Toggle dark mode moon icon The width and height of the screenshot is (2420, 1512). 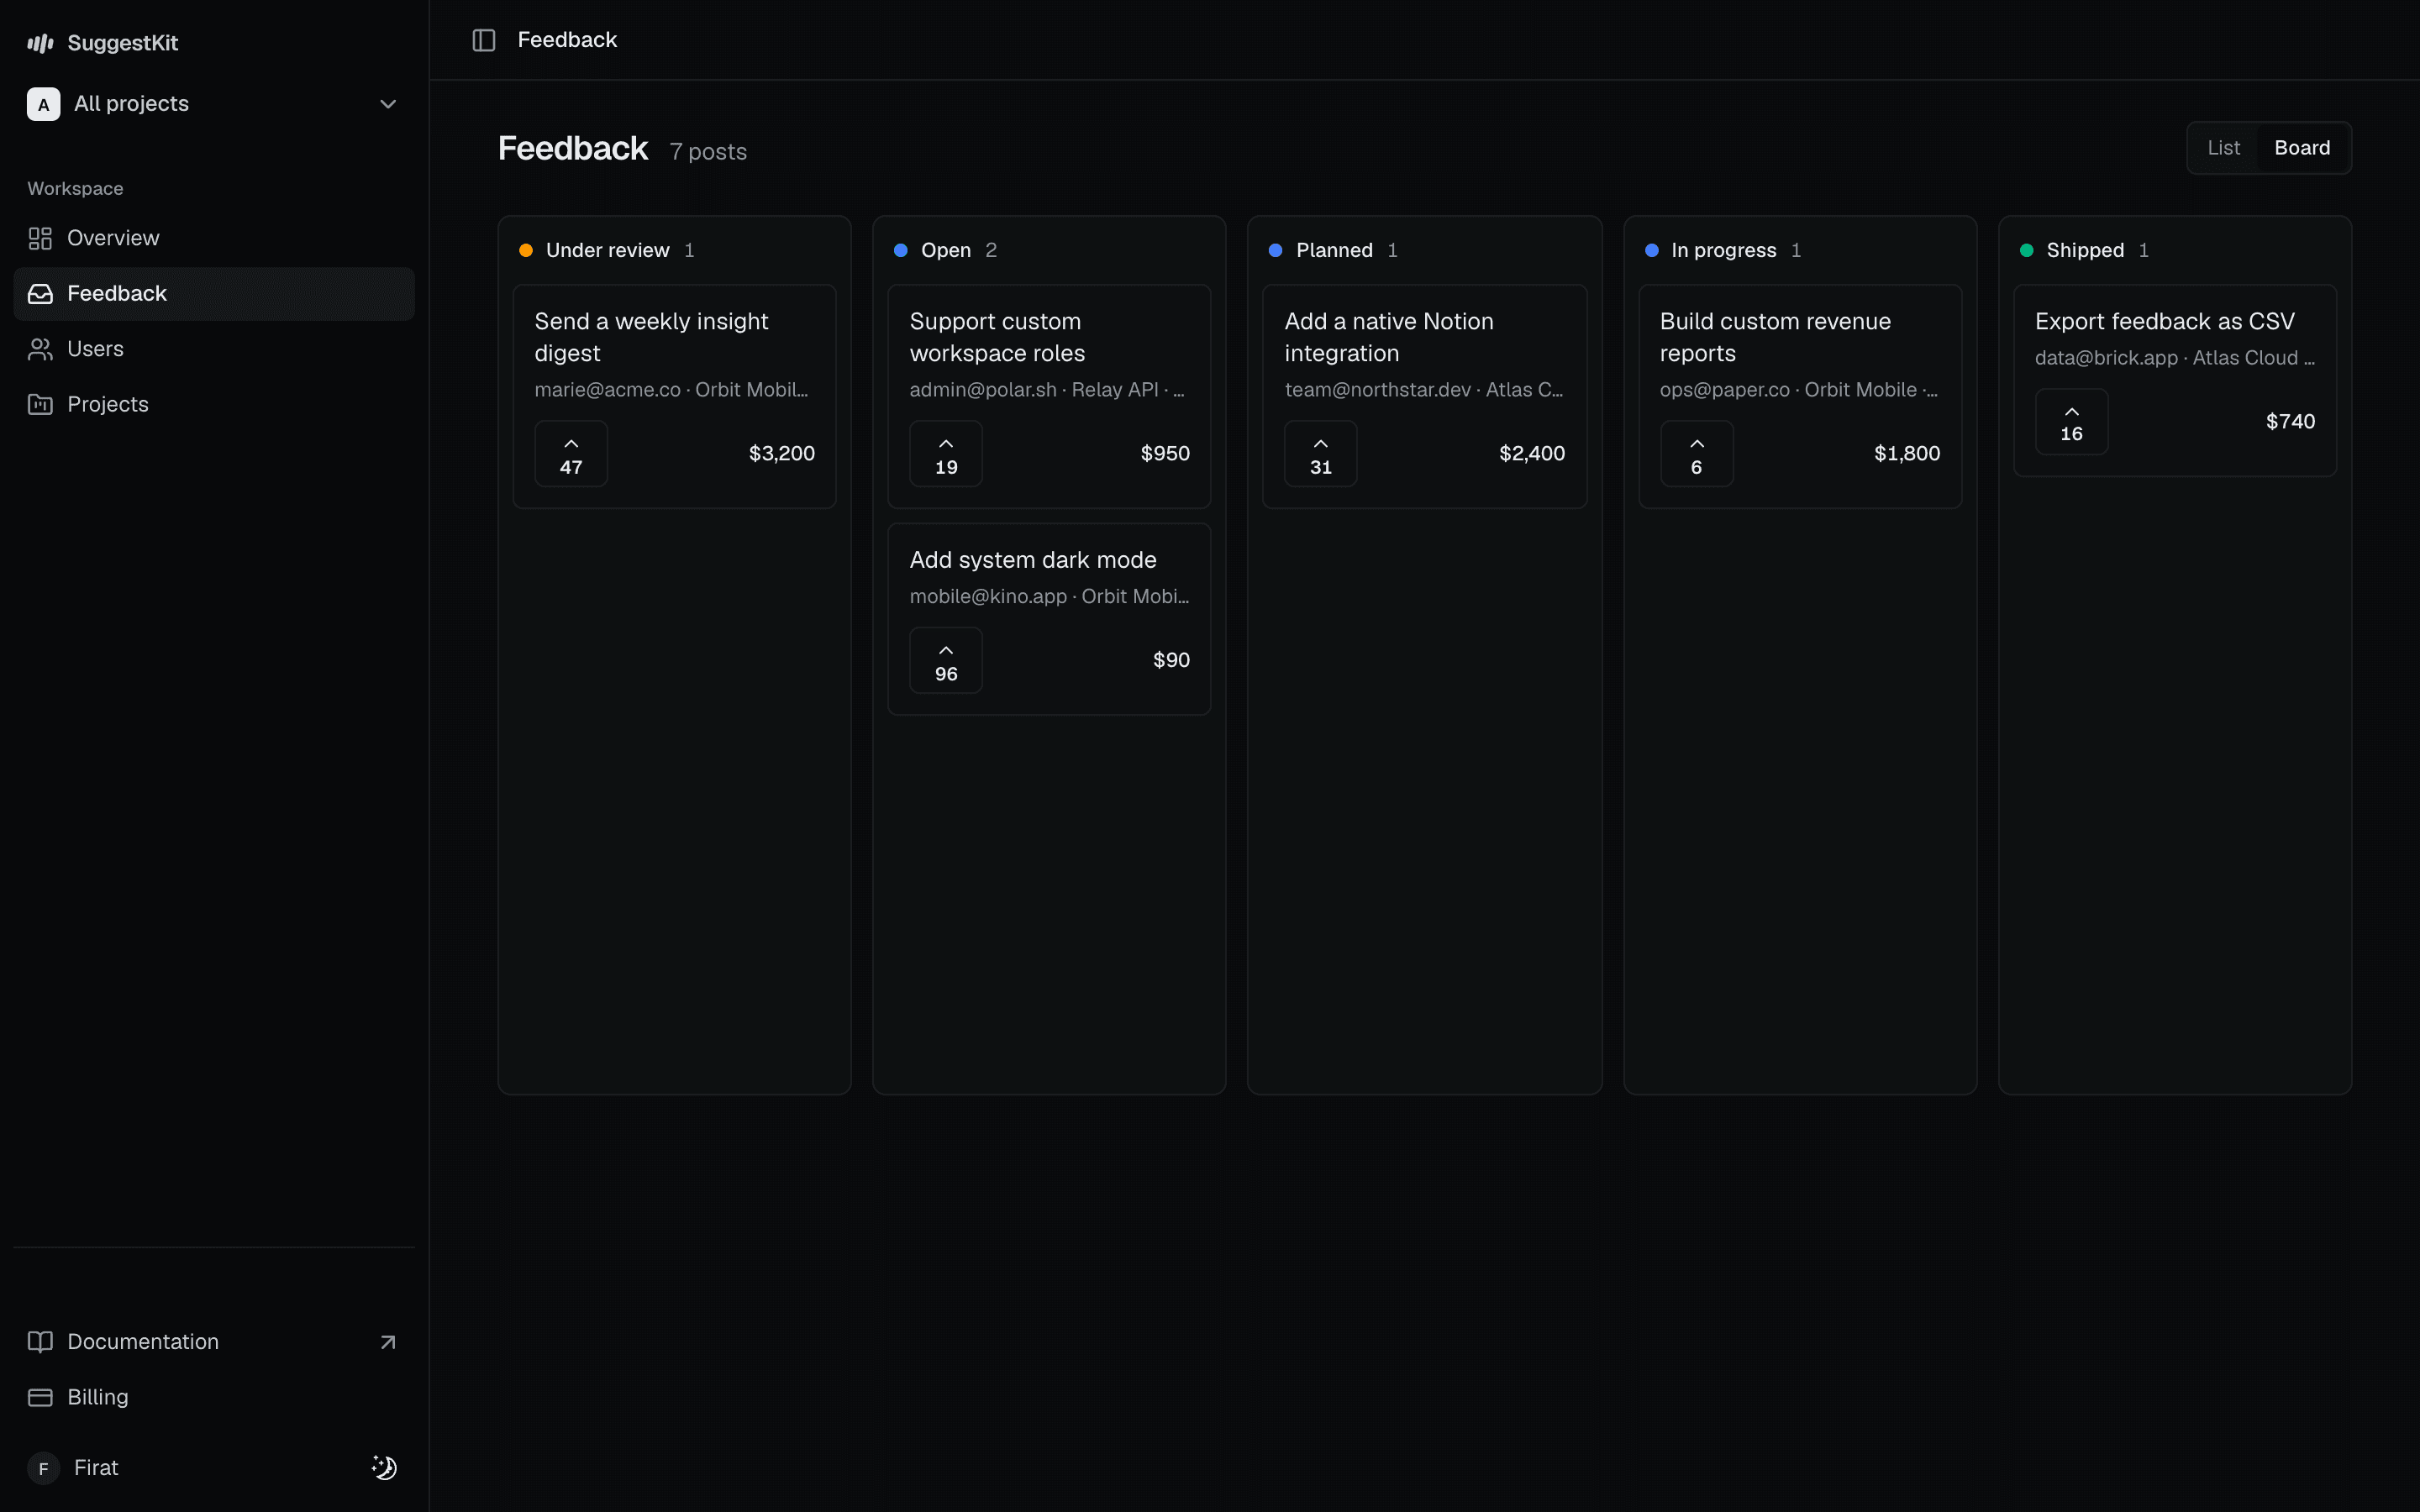[x=385, y=1467]
